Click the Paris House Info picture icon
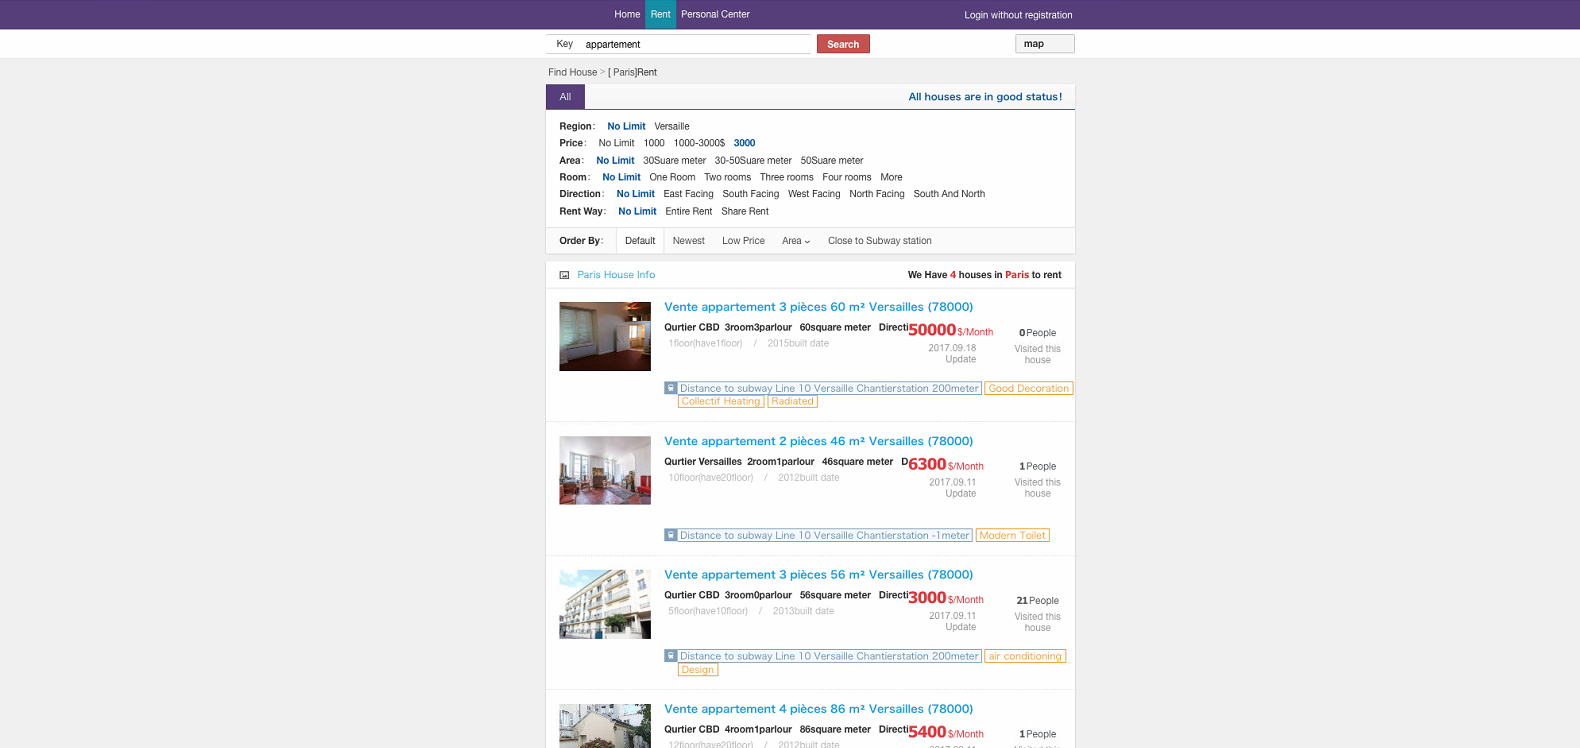 point(564,275)
